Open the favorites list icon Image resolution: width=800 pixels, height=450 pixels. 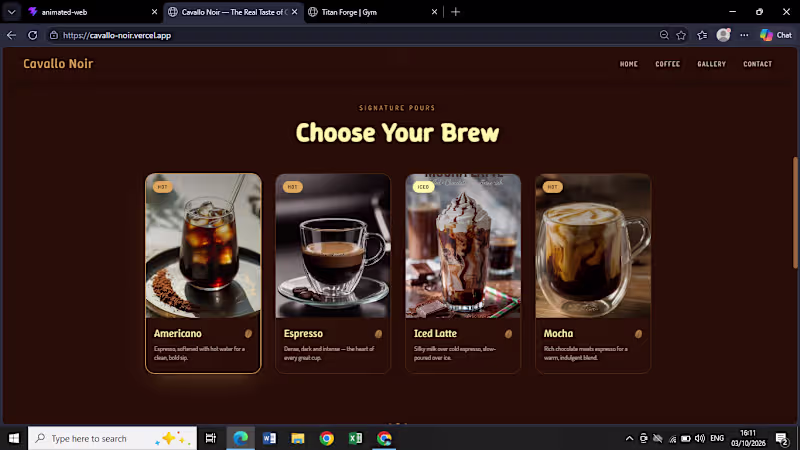(x=703, y=35)
